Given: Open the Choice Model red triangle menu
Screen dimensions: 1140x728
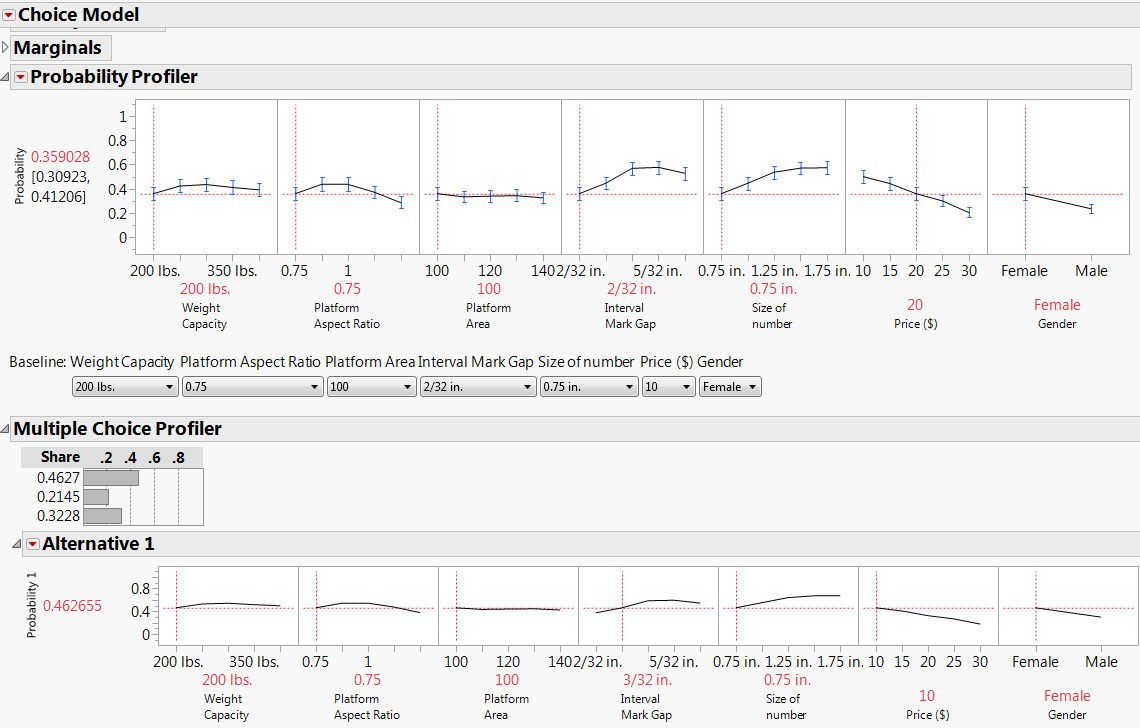Looking at the screenshot, I should tap(9, 15).
